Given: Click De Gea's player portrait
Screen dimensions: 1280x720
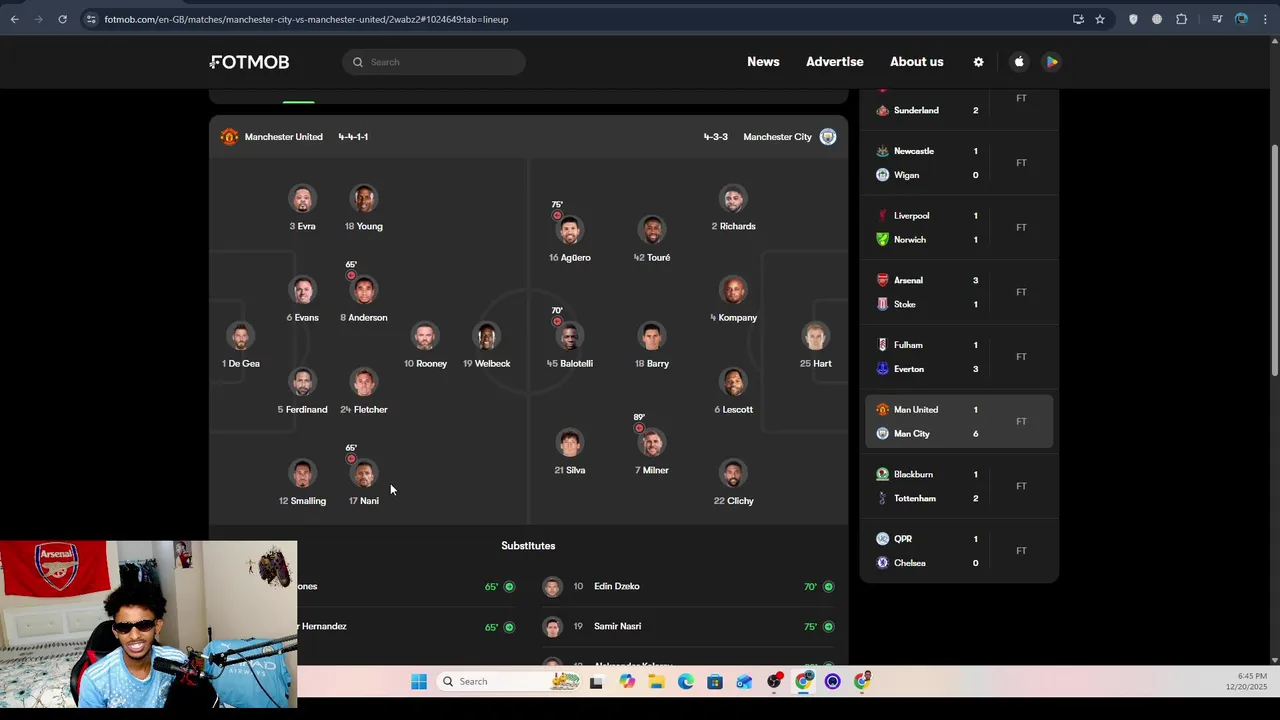Looking at the screenshot, I should coord(240,337).
